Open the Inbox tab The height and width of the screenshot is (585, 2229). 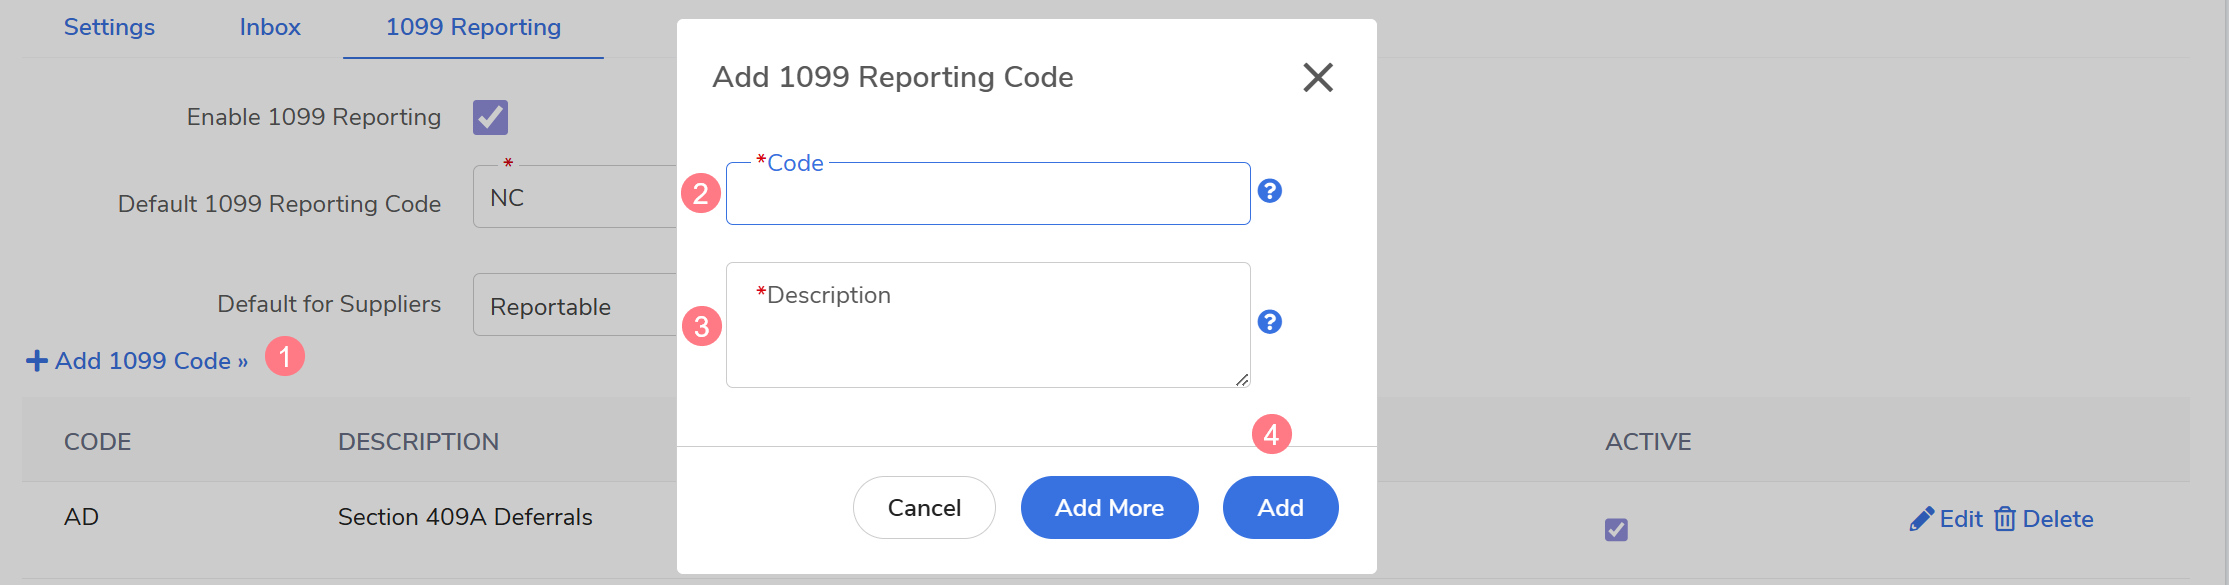click(270, 27)
